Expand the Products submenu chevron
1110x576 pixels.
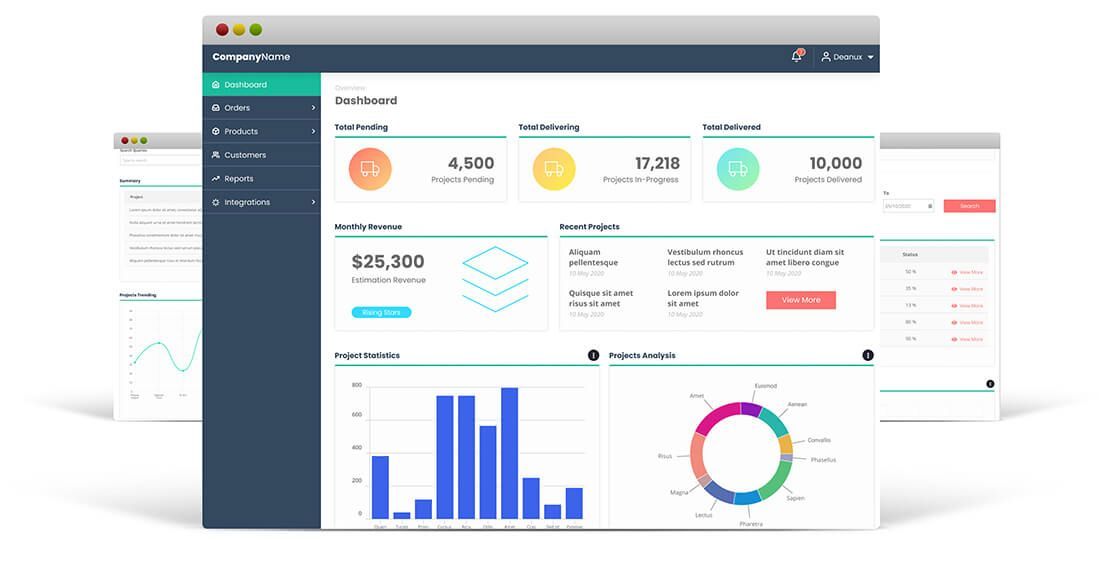(313, 131)
